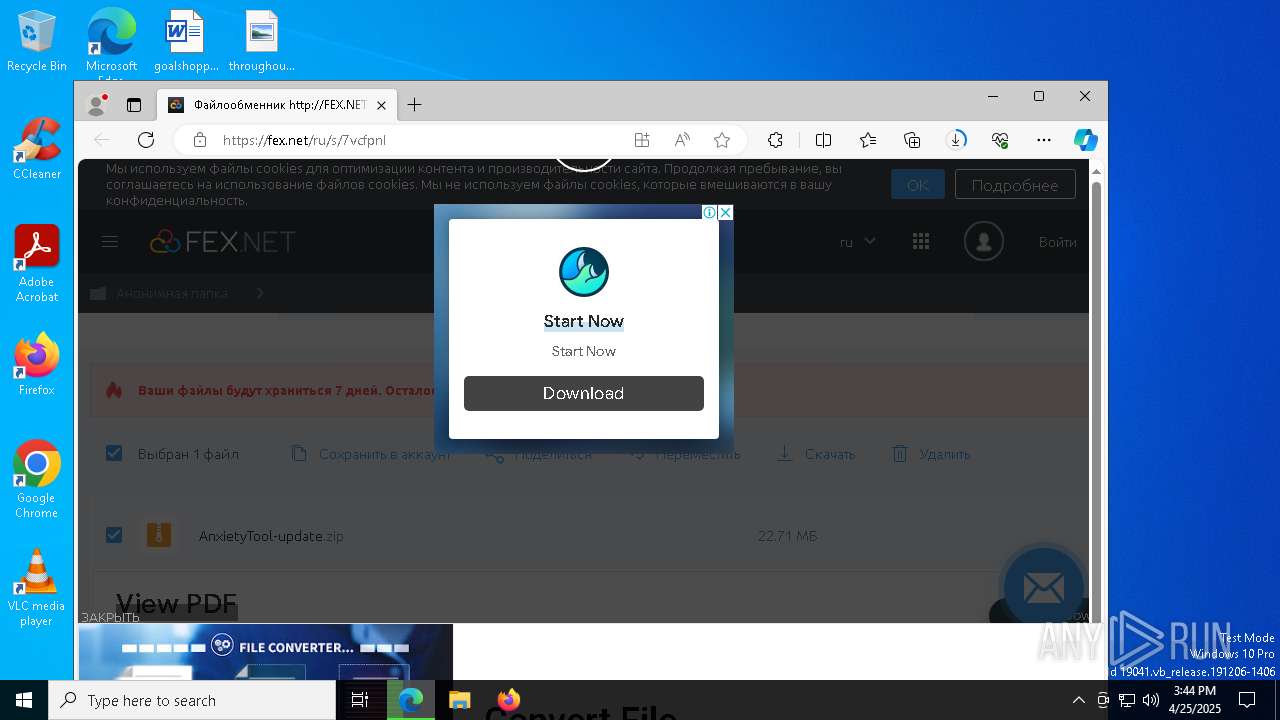Open goalshopp Word document on desktop
Viewport: 1280px width, 720px height.
click(x=186, y=42)
